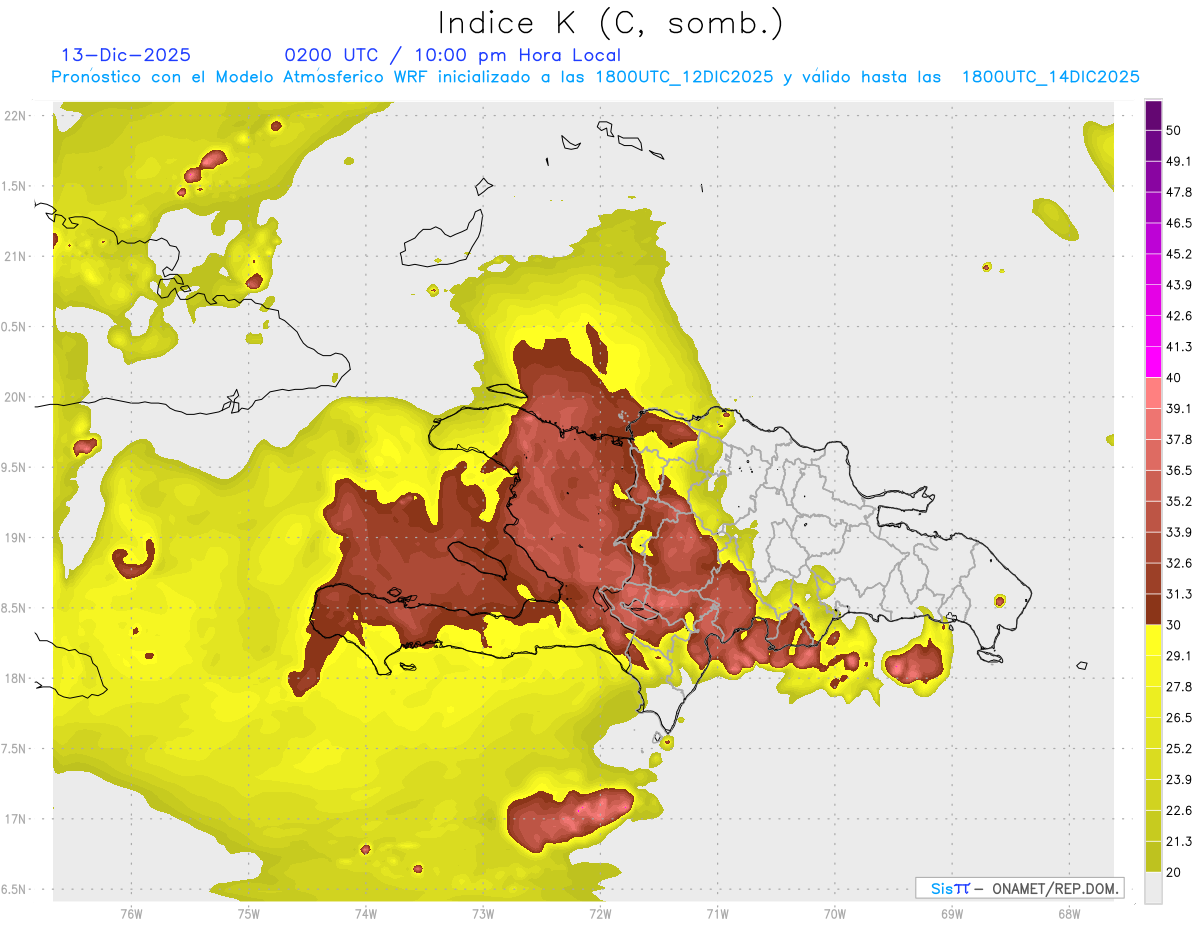This screenshot has width=1200, height=927.
Task: Click the '18N' latitude label
Action: [x=15, y=679]
